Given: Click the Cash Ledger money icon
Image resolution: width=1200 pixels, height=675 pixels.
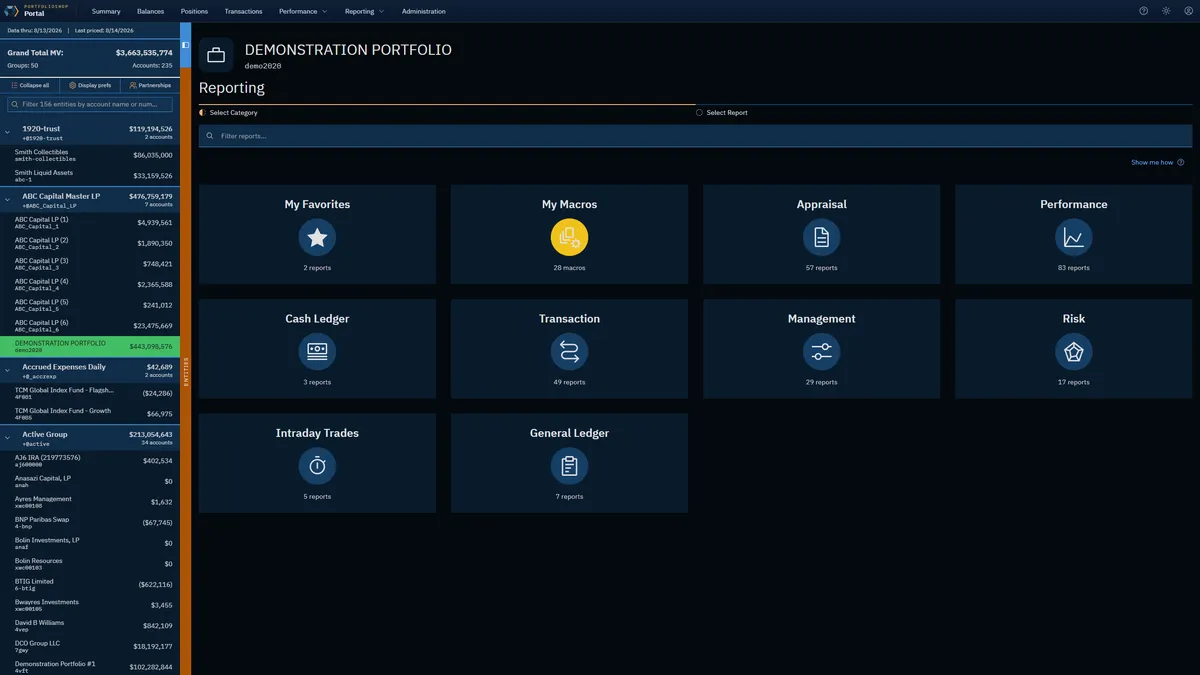Looking at the screenshot, I should coord(317,352).
